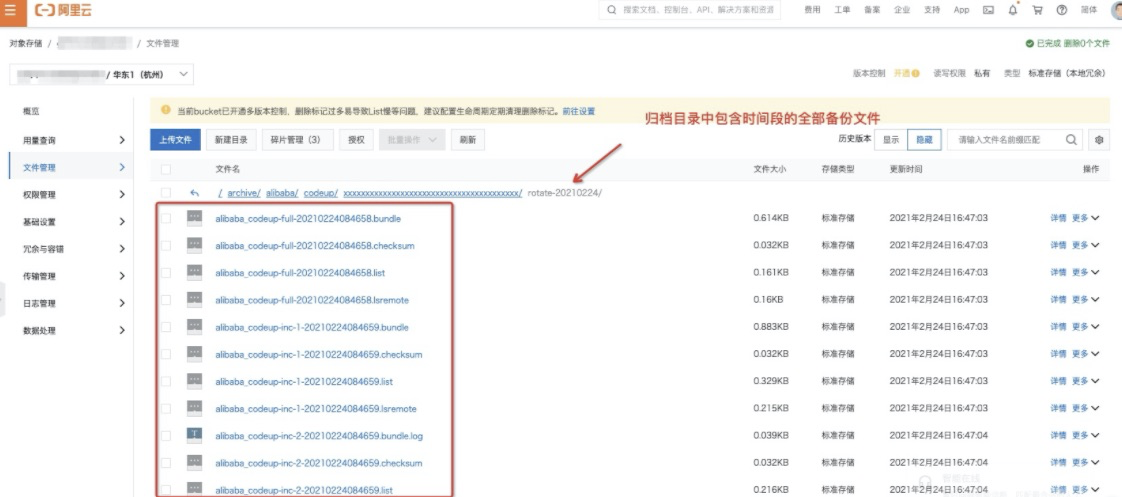
Task: Click file icon for inc-1-20210224084659.bundle
Action: pos(194,326)
